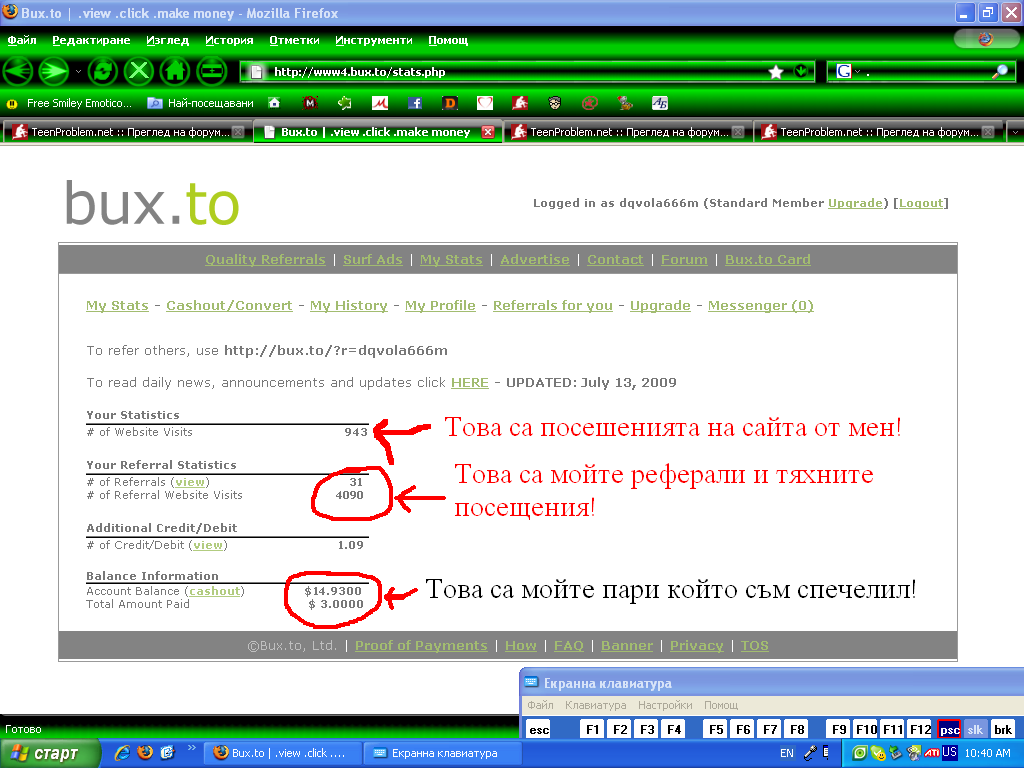Click the F5 key on the on-screen keyboard
The width and height of the screenshot is (1024, 768).
point(716,729)
